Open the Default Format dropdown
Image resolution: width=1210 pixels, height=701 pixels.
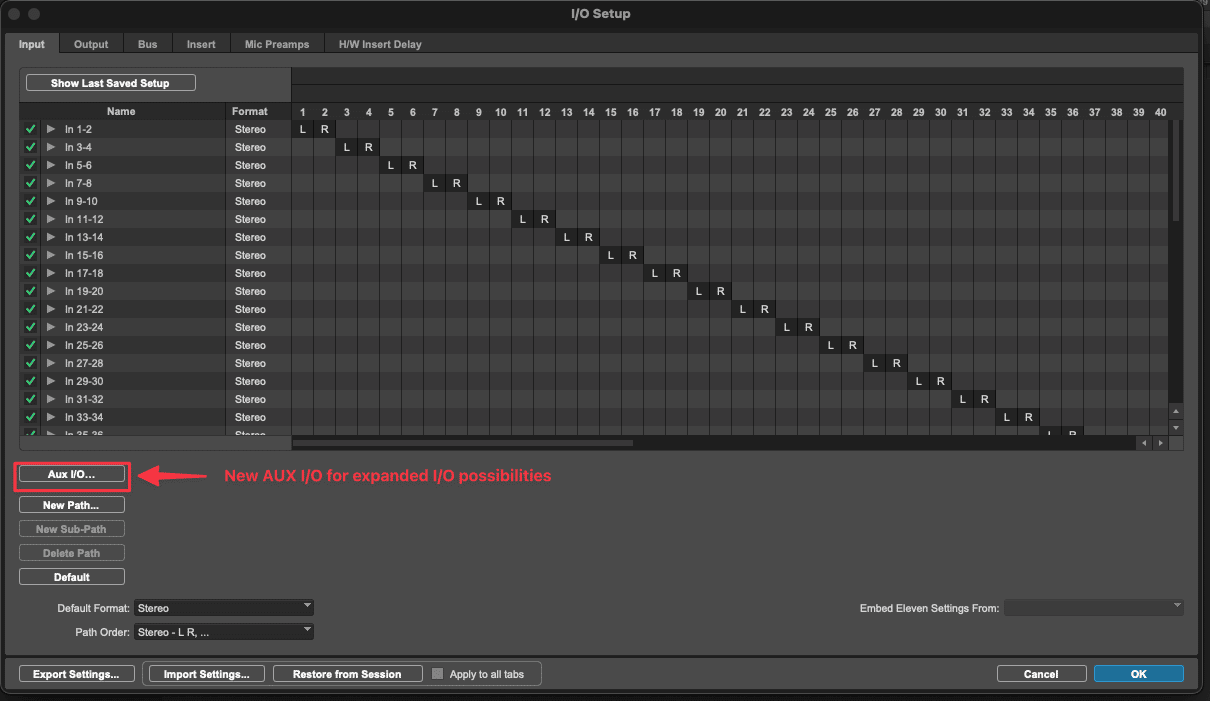point(224,607)
